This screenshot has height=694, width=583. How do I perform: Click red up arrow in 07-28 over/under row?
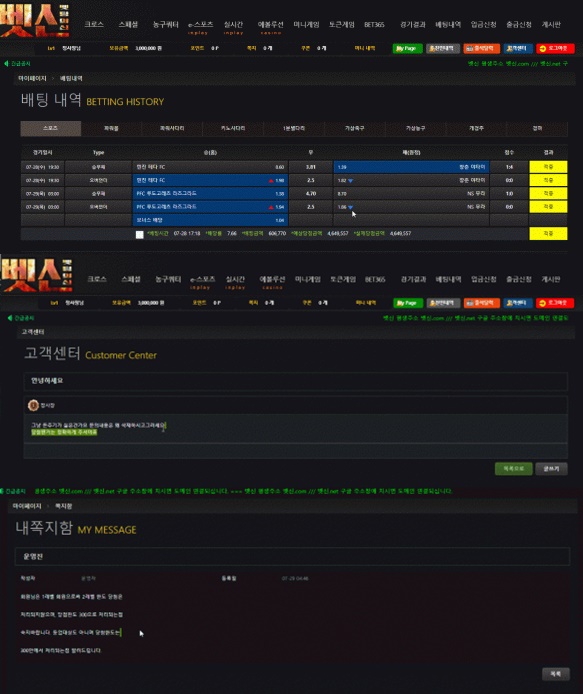click(271, 181)
